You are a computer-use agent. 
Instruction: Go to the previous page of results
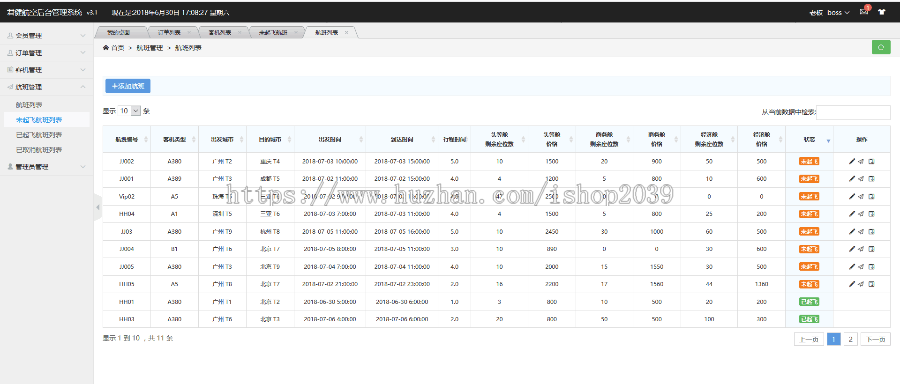point(809,339)
